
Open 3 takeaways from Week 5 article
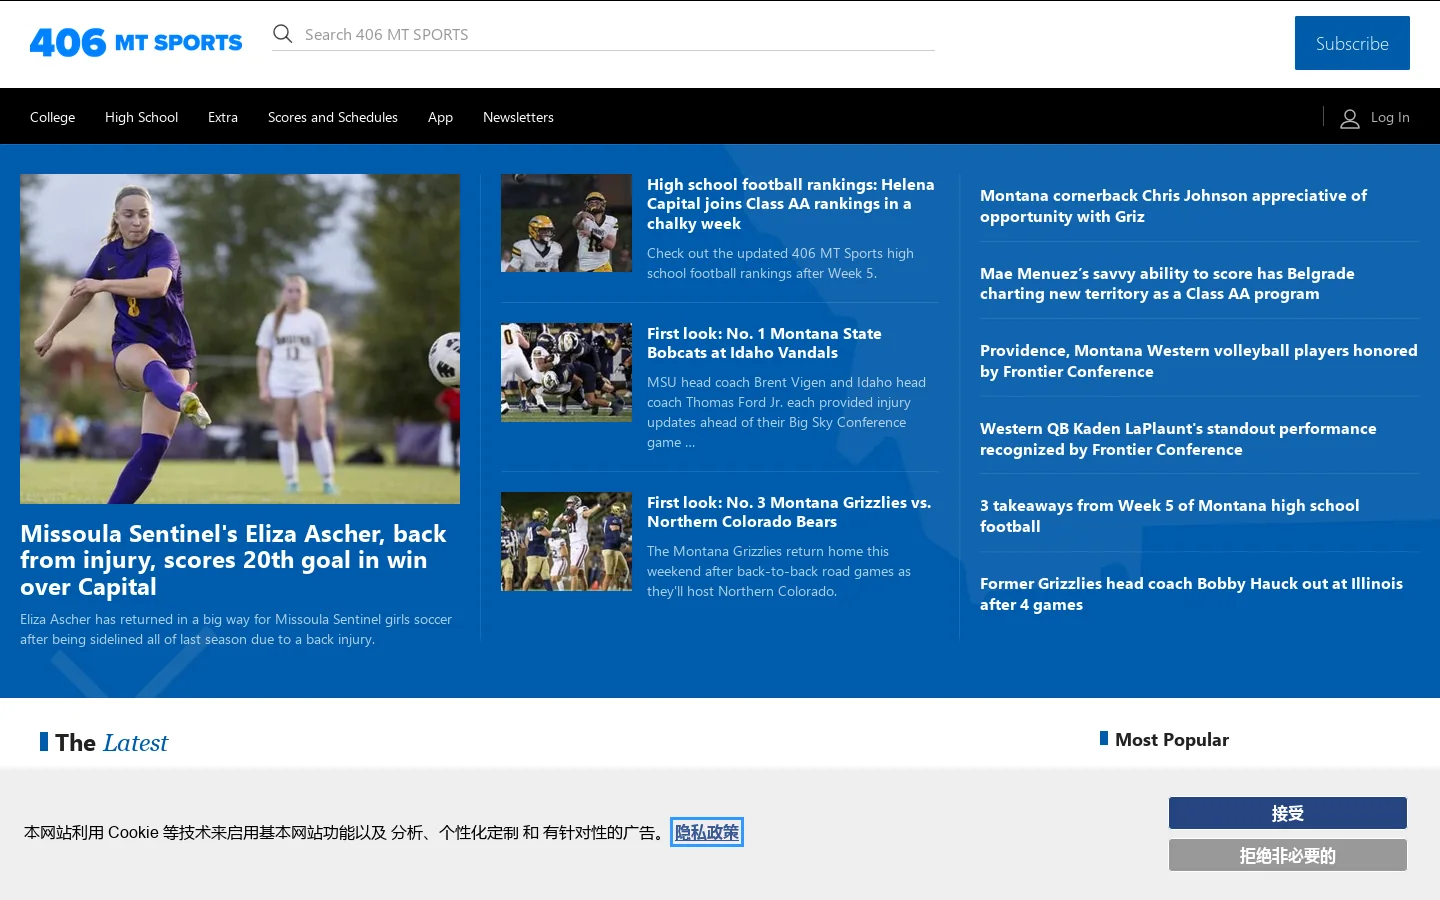tap(1169, 516)
